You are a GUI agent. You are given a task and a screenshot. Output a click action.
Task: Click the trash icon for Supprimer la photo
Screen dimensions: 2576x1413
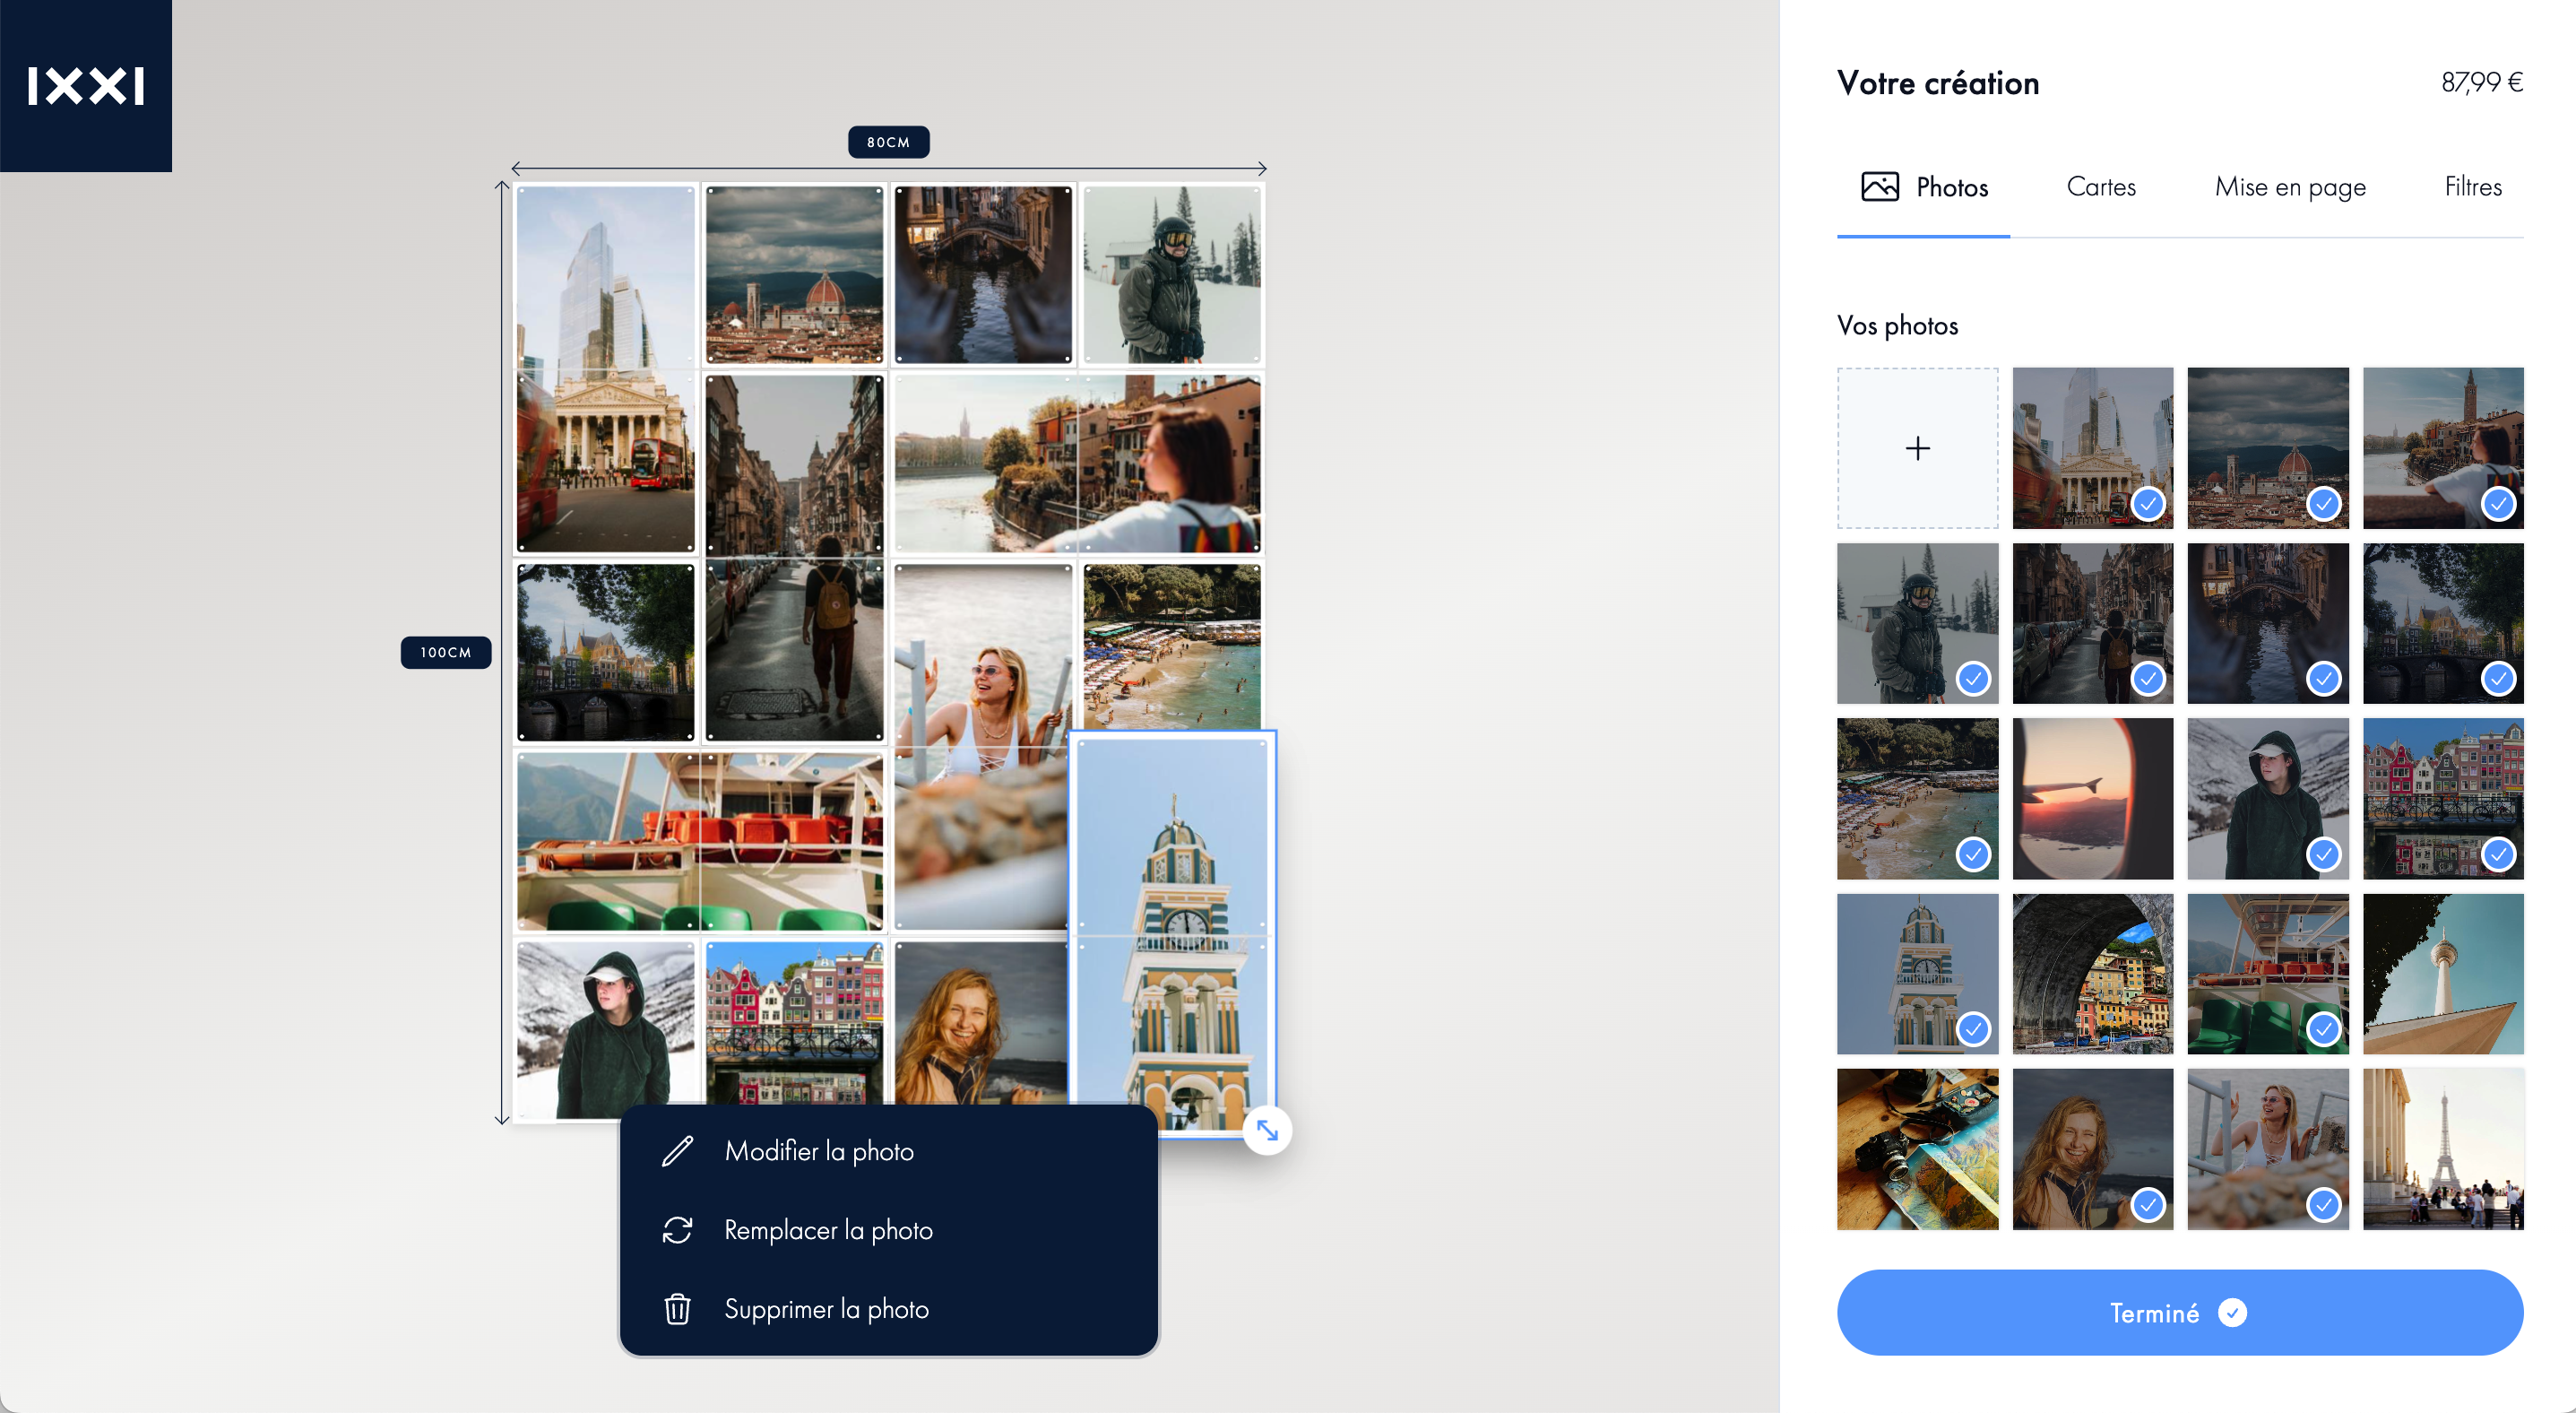pyautogui.click(x=677, y=1309)
